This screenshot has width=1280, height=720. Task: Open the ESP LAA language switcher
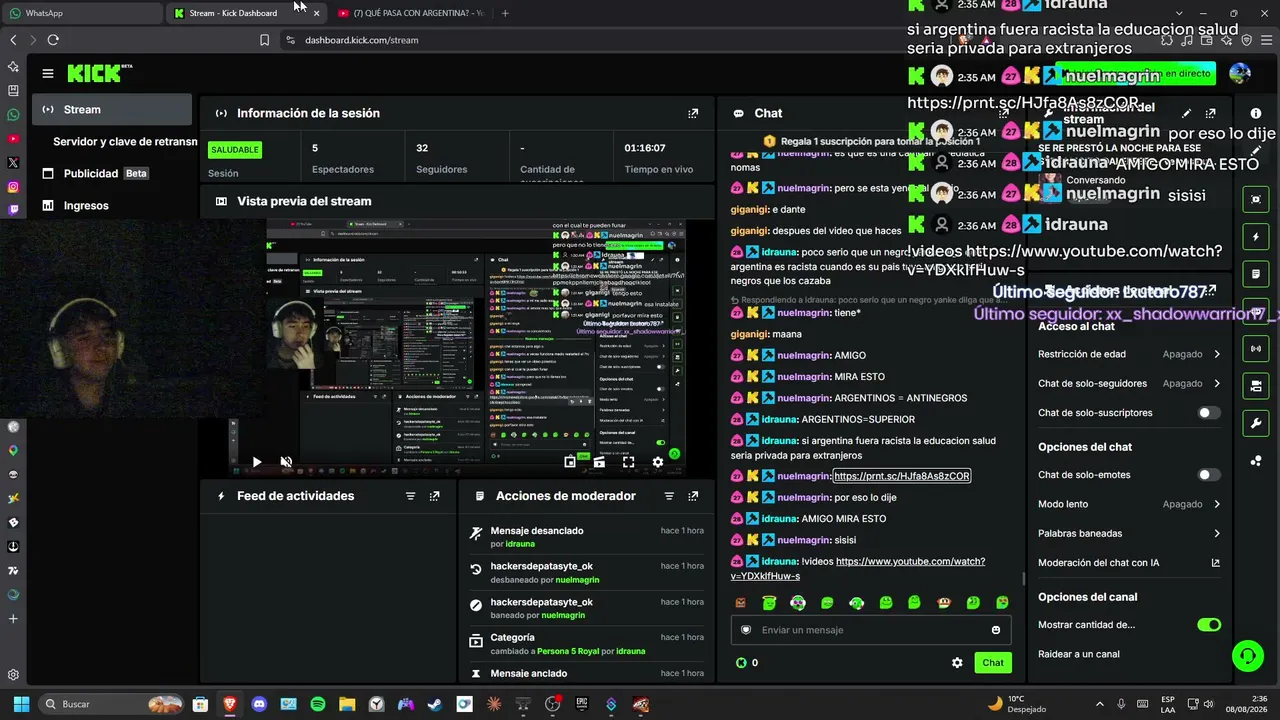[x=1168, y=704]
